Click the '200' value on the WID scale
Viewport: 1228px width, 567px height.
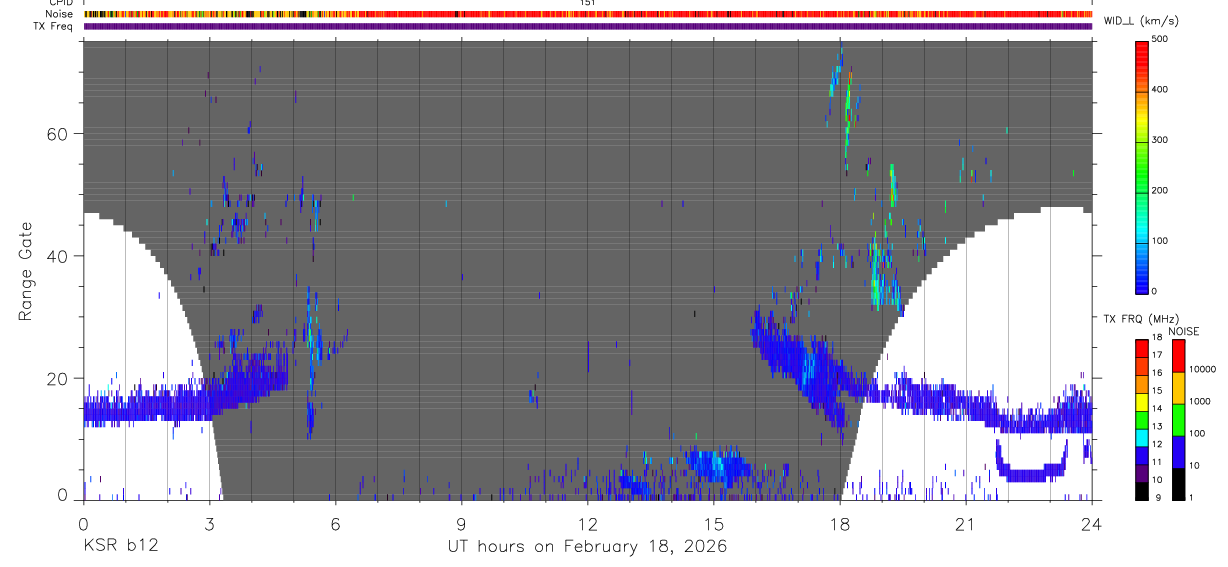1160,190
